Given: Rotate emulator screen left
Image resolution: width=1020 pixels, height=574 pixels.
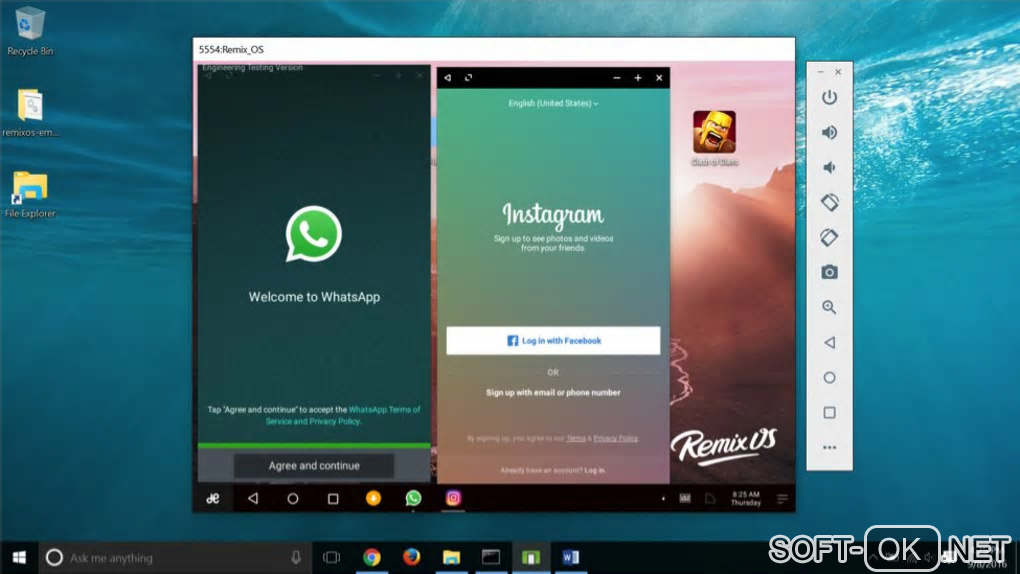Looking at the screenshot, I should coord(829,202).
